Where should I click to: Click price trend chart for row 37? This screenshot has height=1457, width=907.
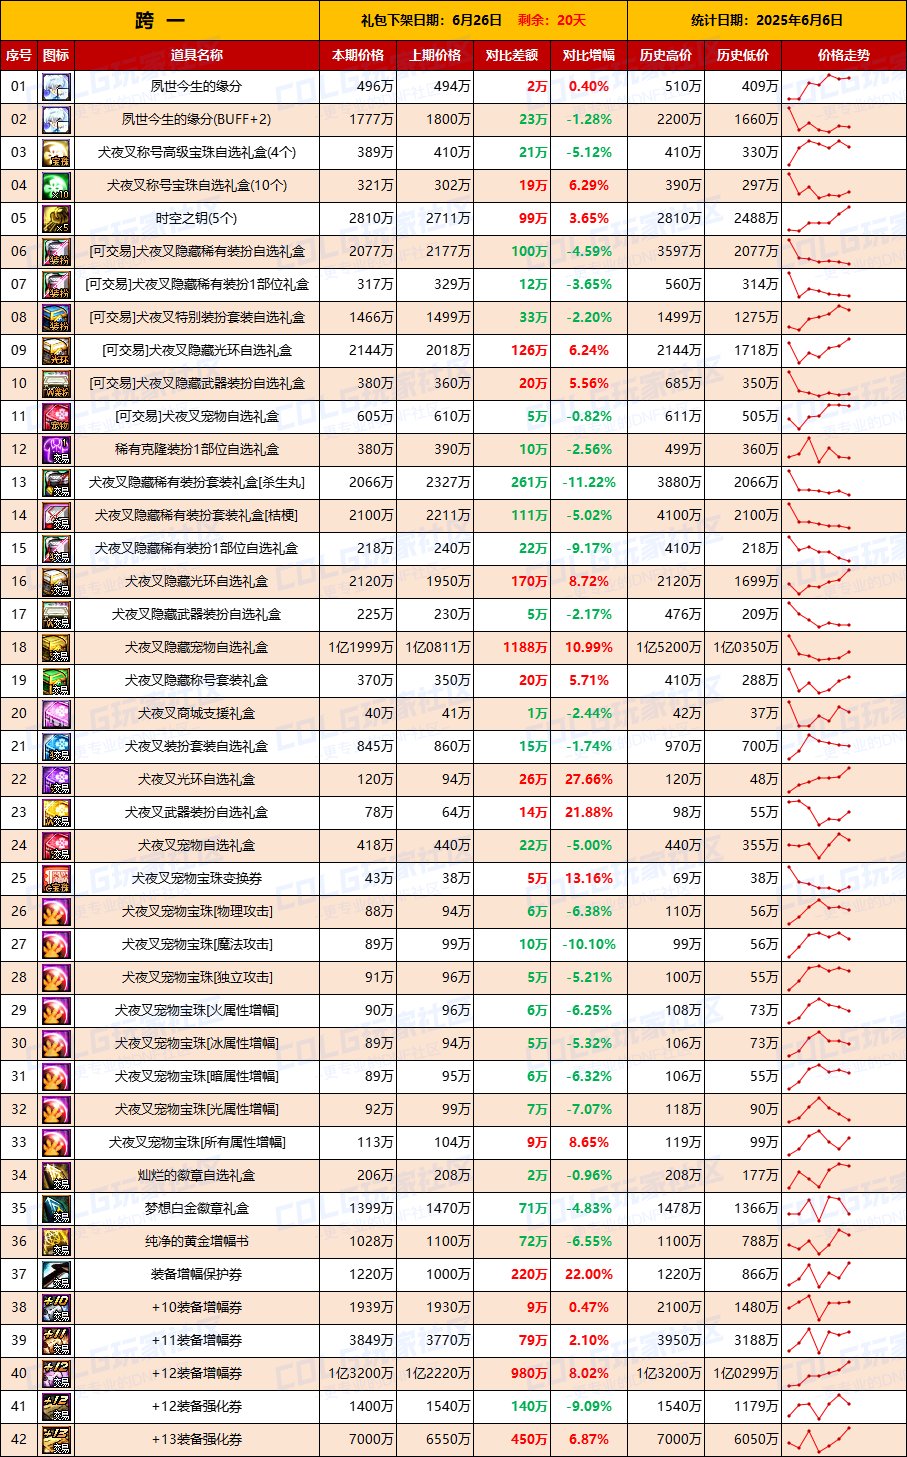(x=819, y=1275)
